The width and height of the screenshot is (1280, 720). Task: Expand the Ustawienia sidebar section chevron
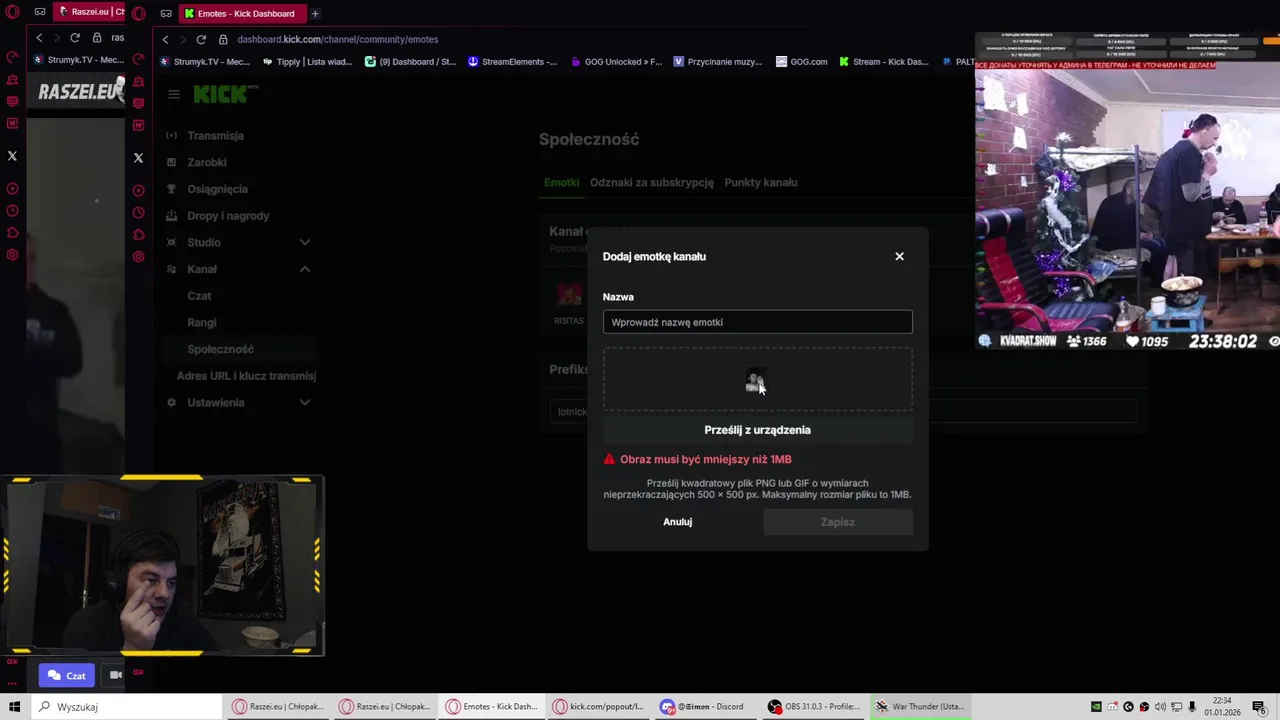304,402
